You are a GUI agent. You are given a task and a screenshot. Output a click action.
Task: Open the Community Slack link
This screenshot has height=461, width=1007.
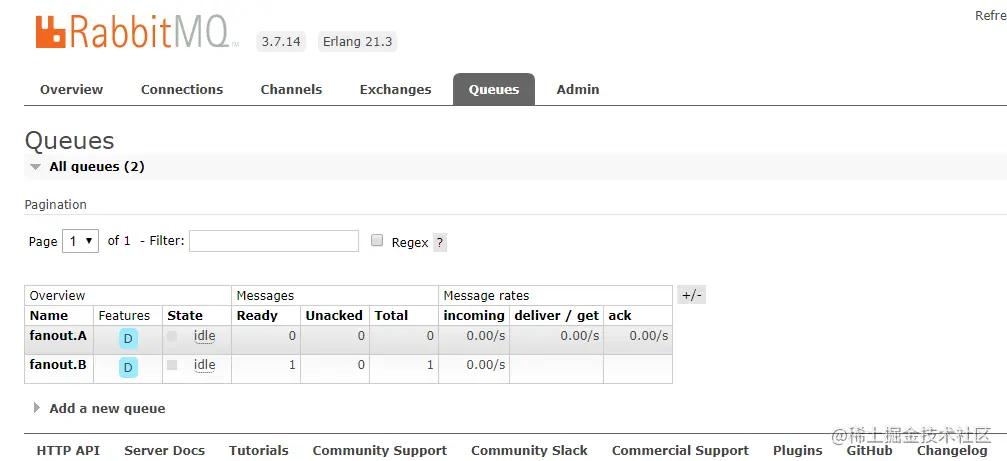coord(529,451)
